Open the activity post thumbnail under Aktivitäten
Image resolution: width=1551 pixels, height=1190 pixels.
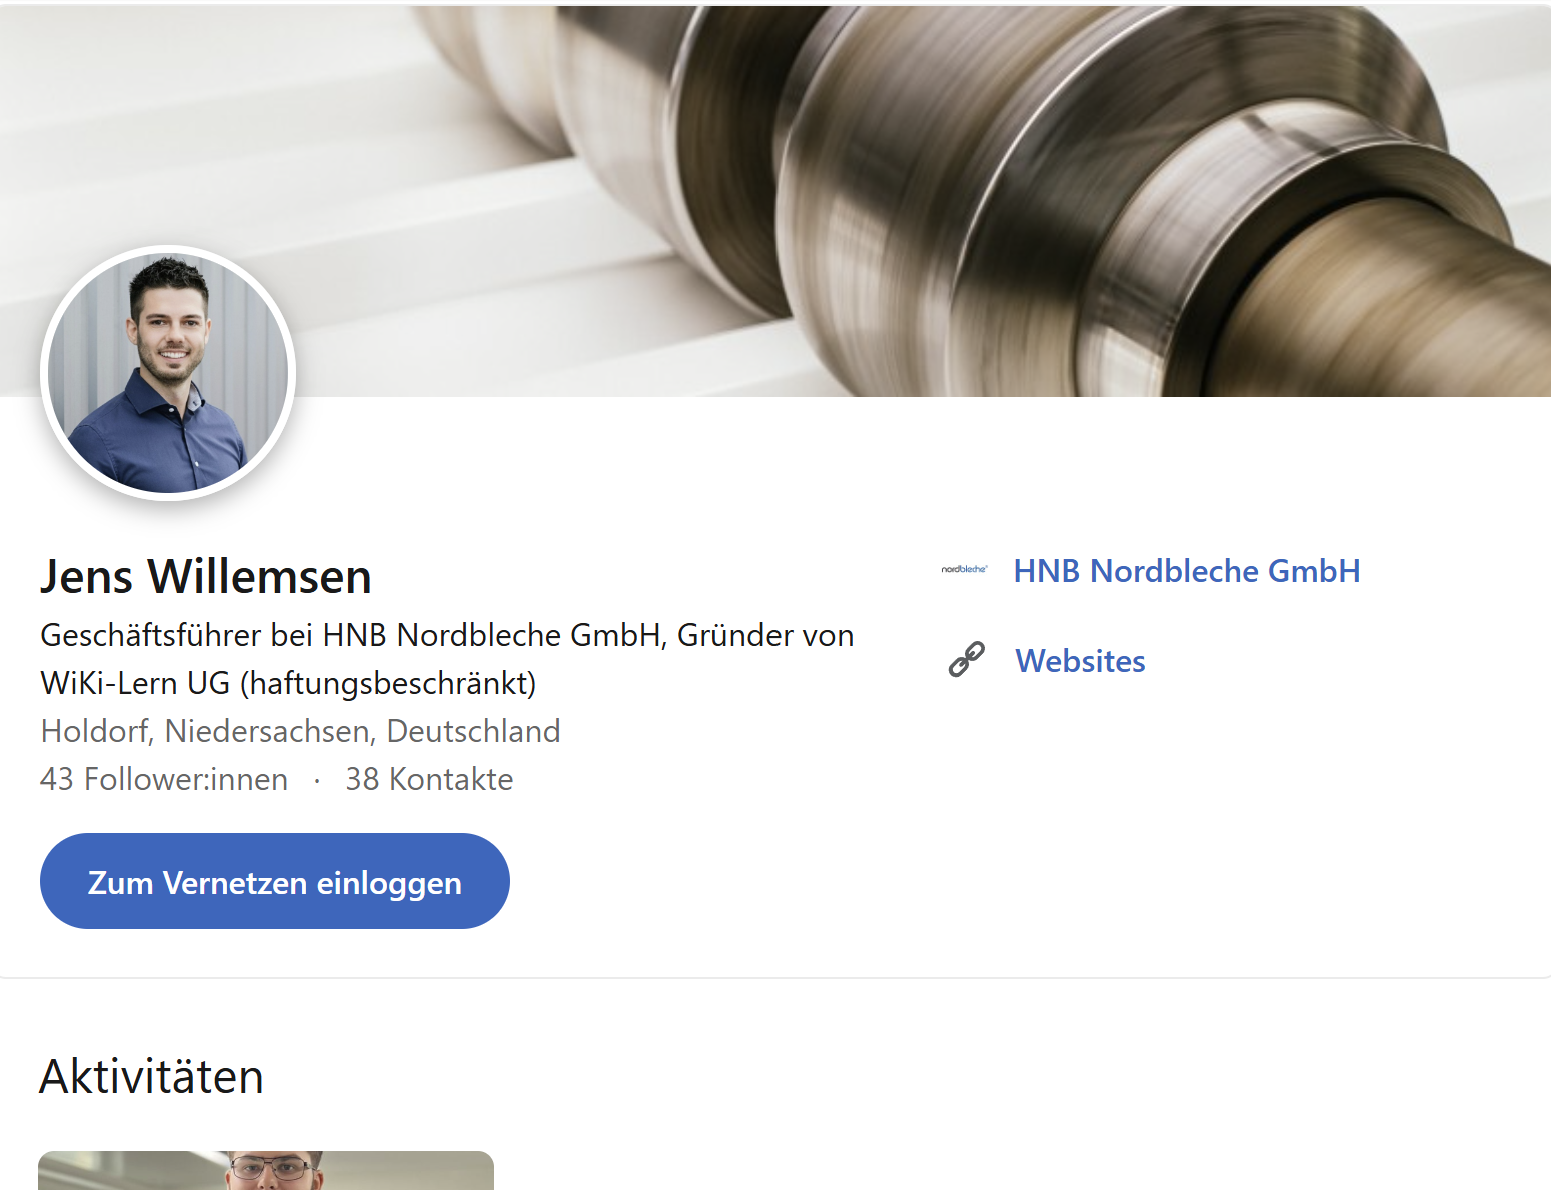(266, 1170)
